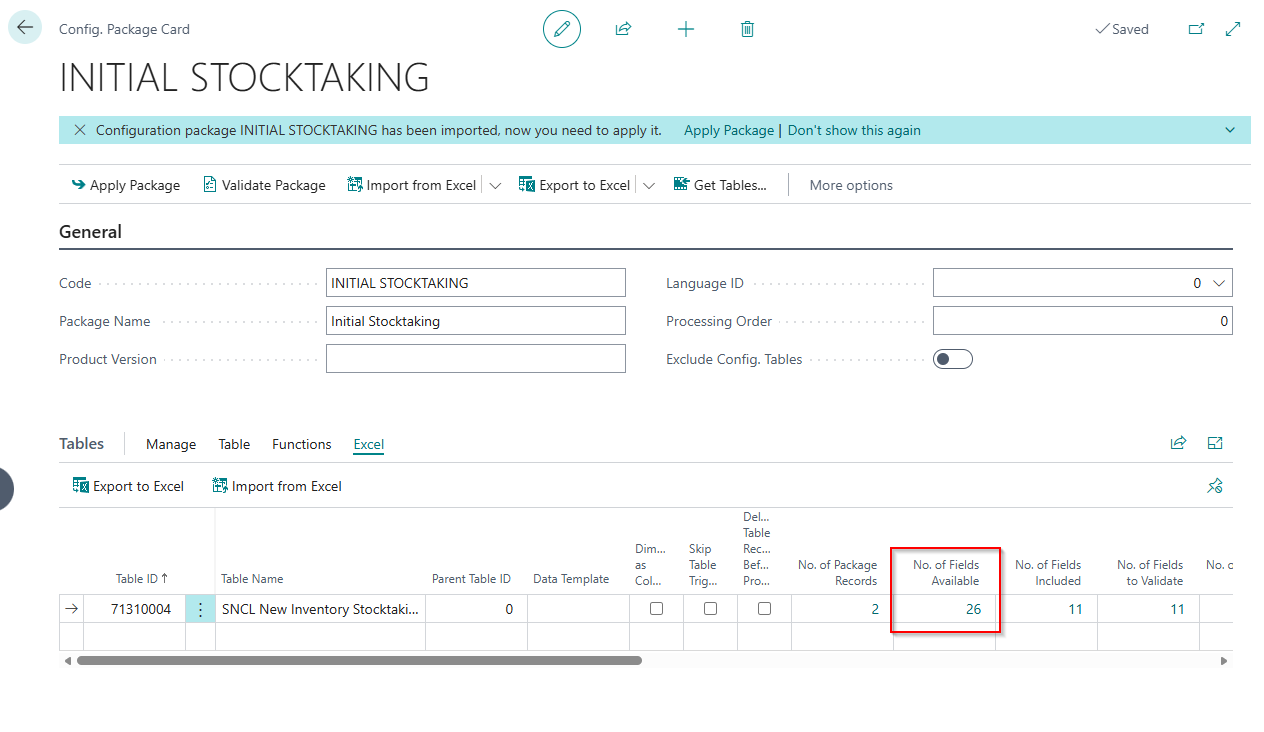
Task: Click the Saved status indicator
Action: [x=1122, y=29]
